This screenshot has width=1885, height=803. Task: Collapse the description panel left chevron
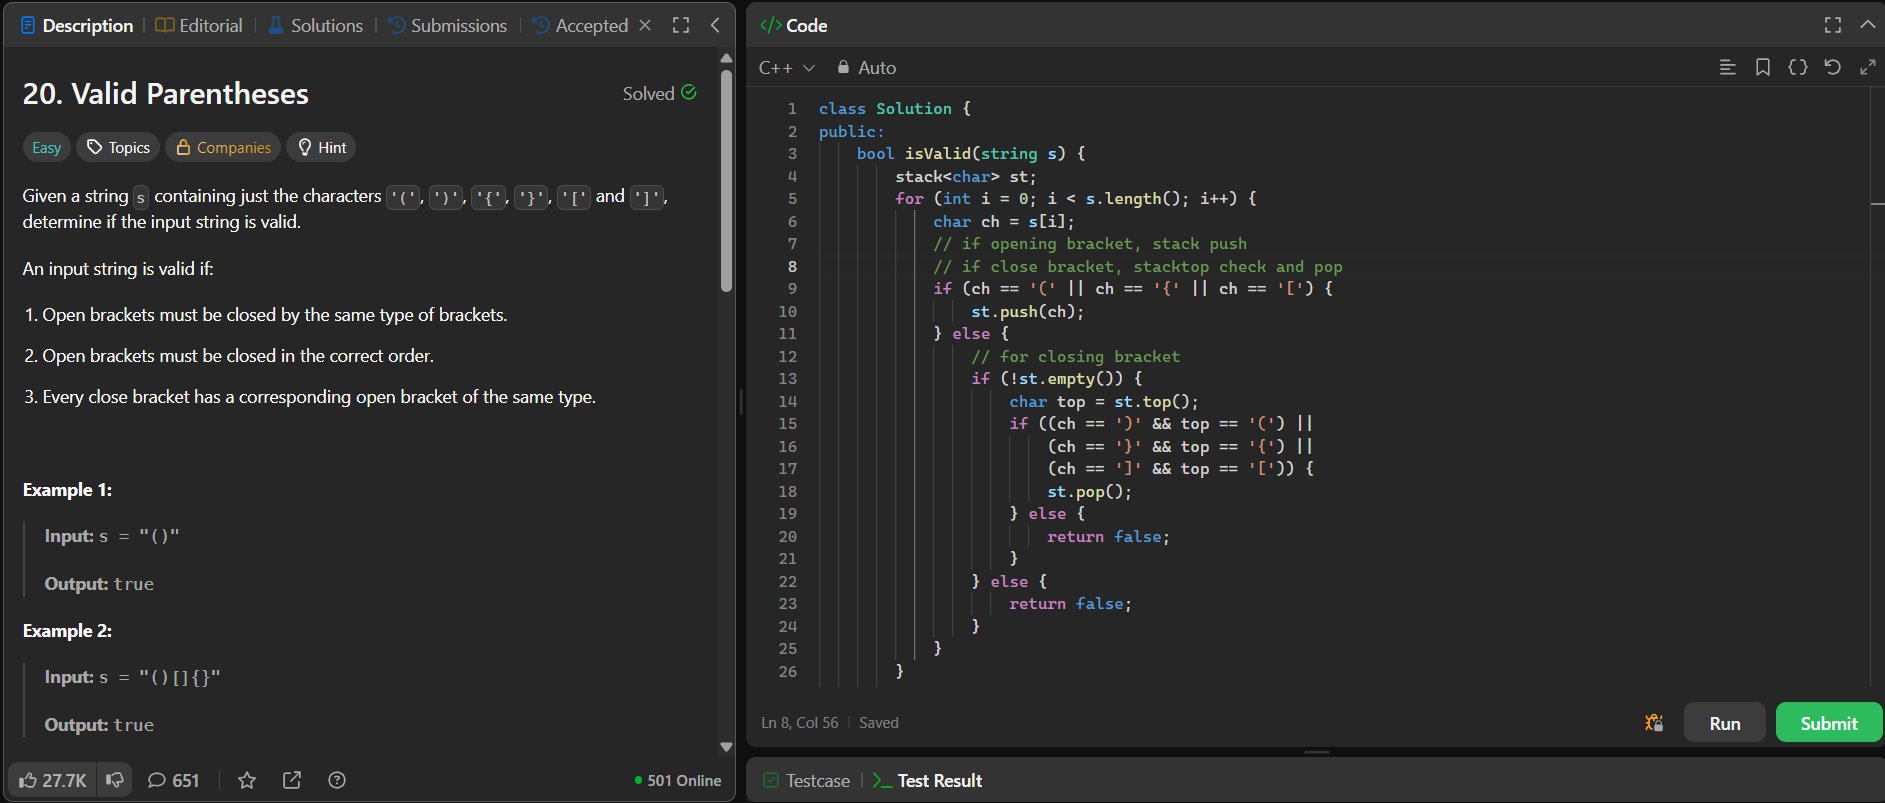pos(715,25)
